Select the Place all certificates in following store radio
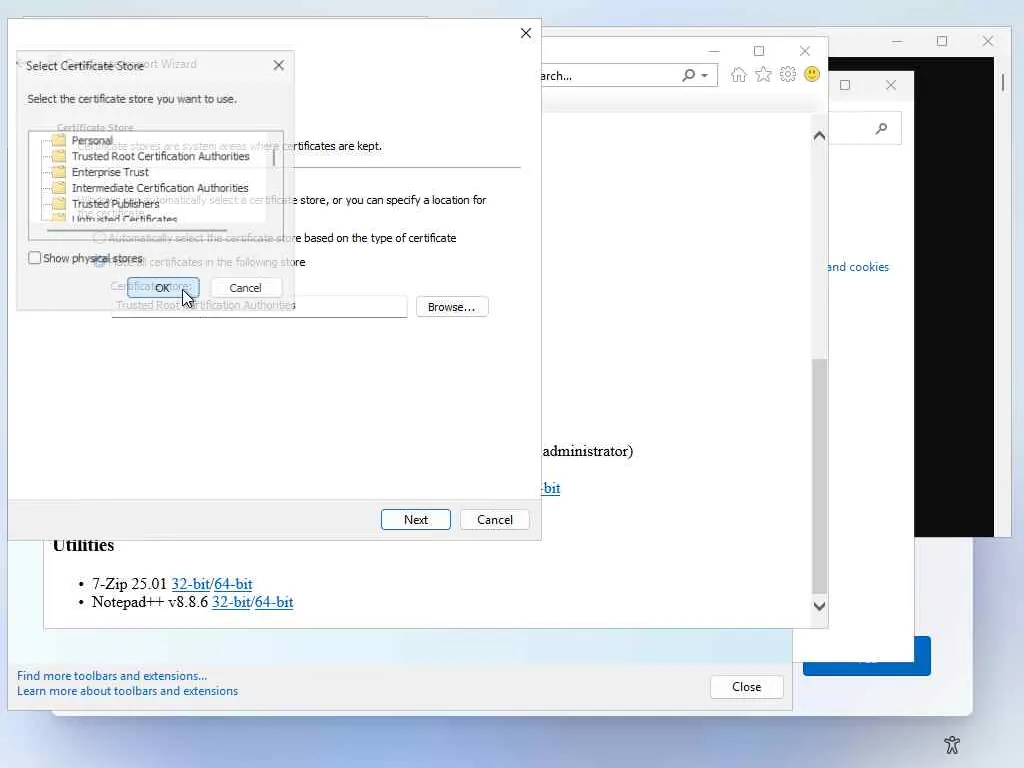 [x=99, y=262]
